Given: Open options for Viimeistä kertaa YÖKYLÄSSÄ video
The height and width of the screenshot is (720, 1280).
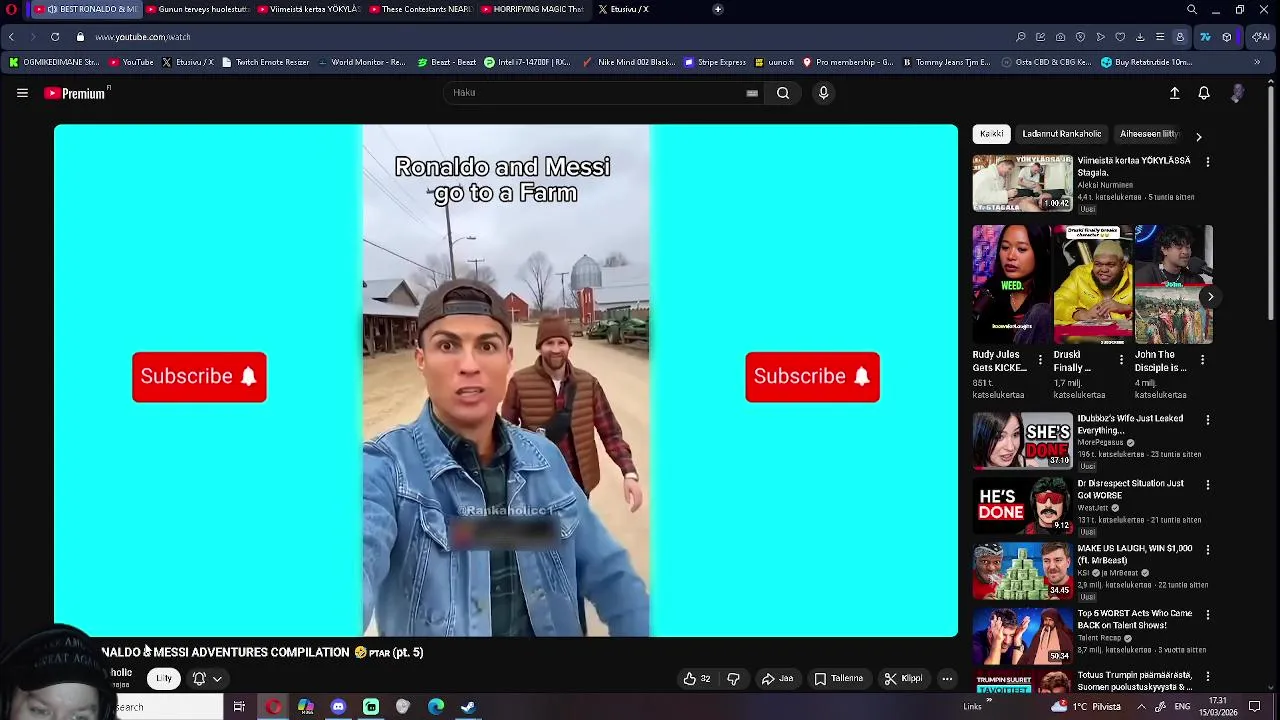Looking at the screenshot, I should 1207,162.
